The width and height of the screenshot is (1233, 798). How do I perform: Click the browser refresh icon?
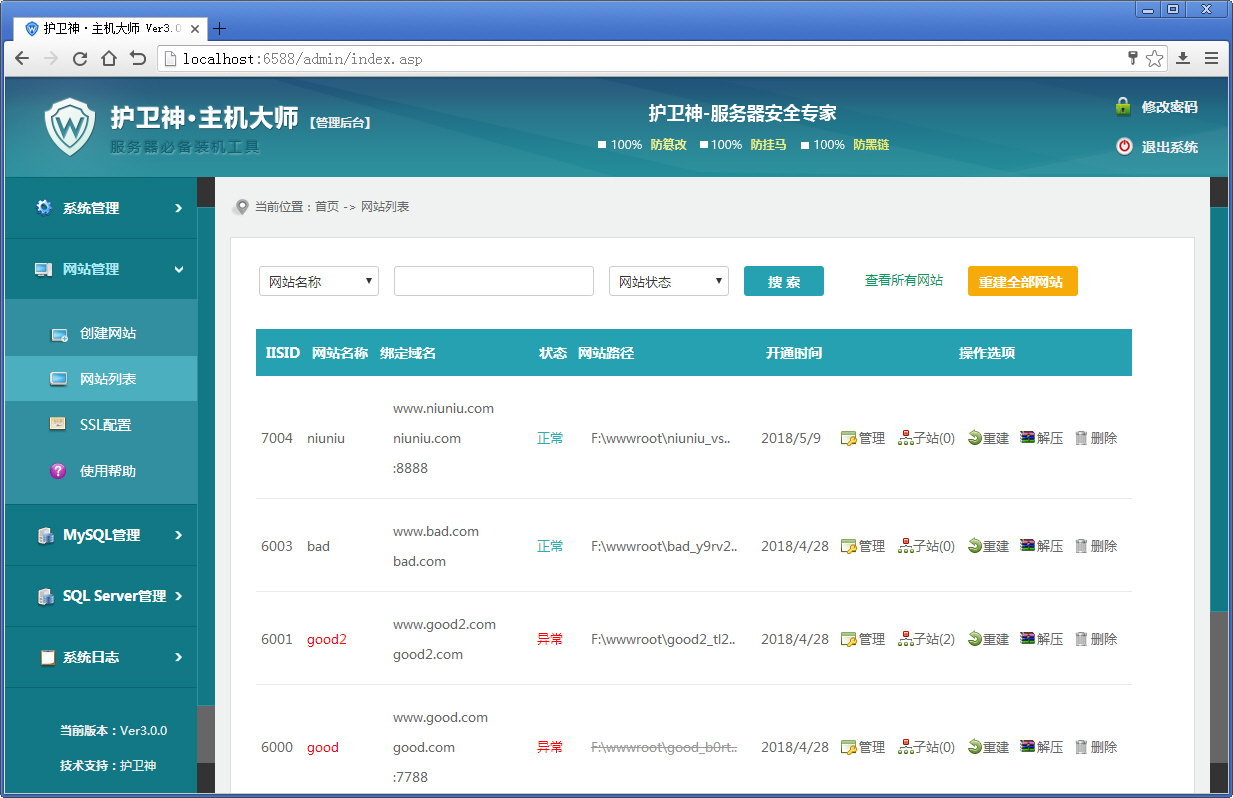(x=79, y=58)
